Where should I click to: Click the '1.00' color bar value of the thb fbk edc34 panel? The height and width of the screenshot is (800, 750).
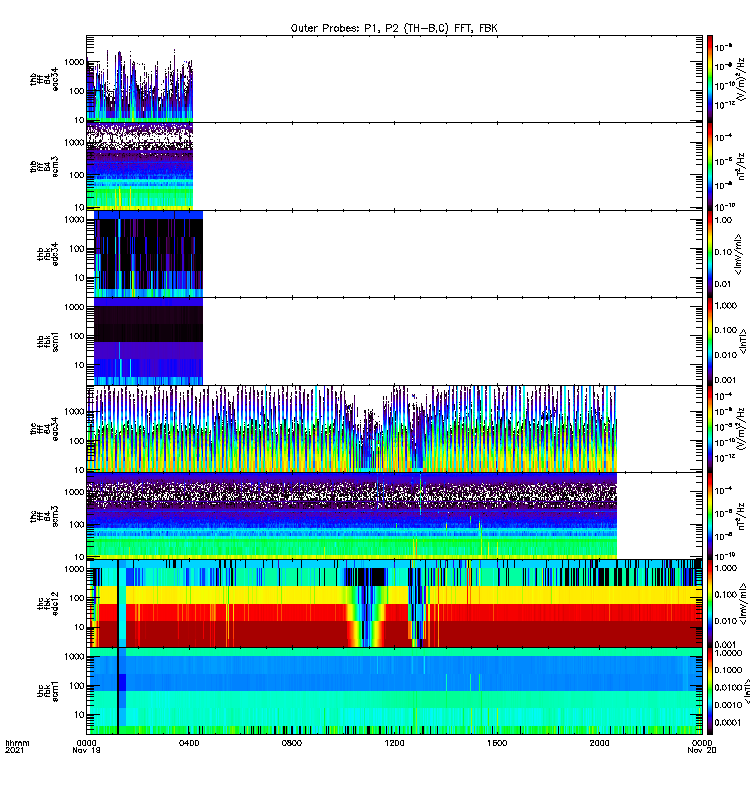click(723, 220)
